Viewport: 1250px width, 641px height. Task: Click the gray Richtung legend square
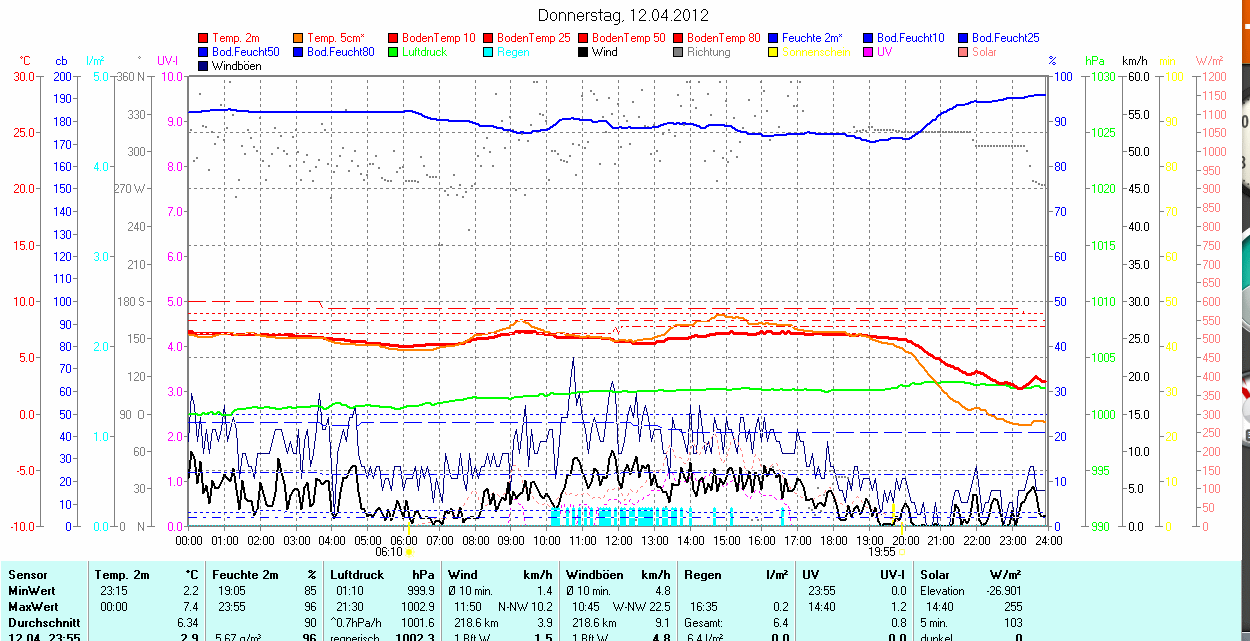coord(679,52)
